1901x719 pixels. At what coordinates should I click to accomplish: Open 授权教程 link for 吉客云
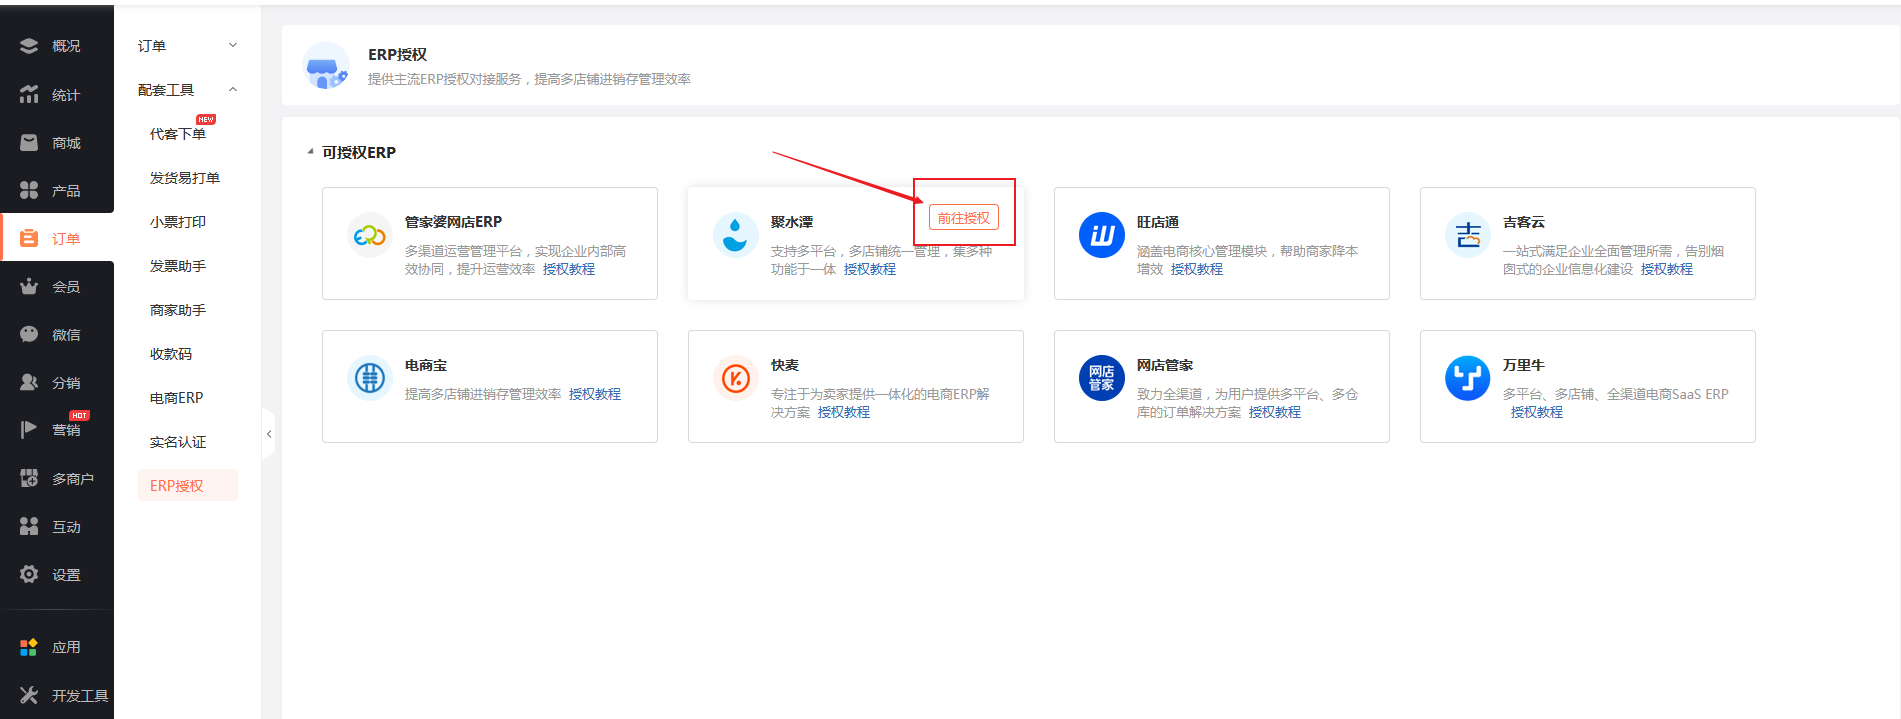point(1667,269)
